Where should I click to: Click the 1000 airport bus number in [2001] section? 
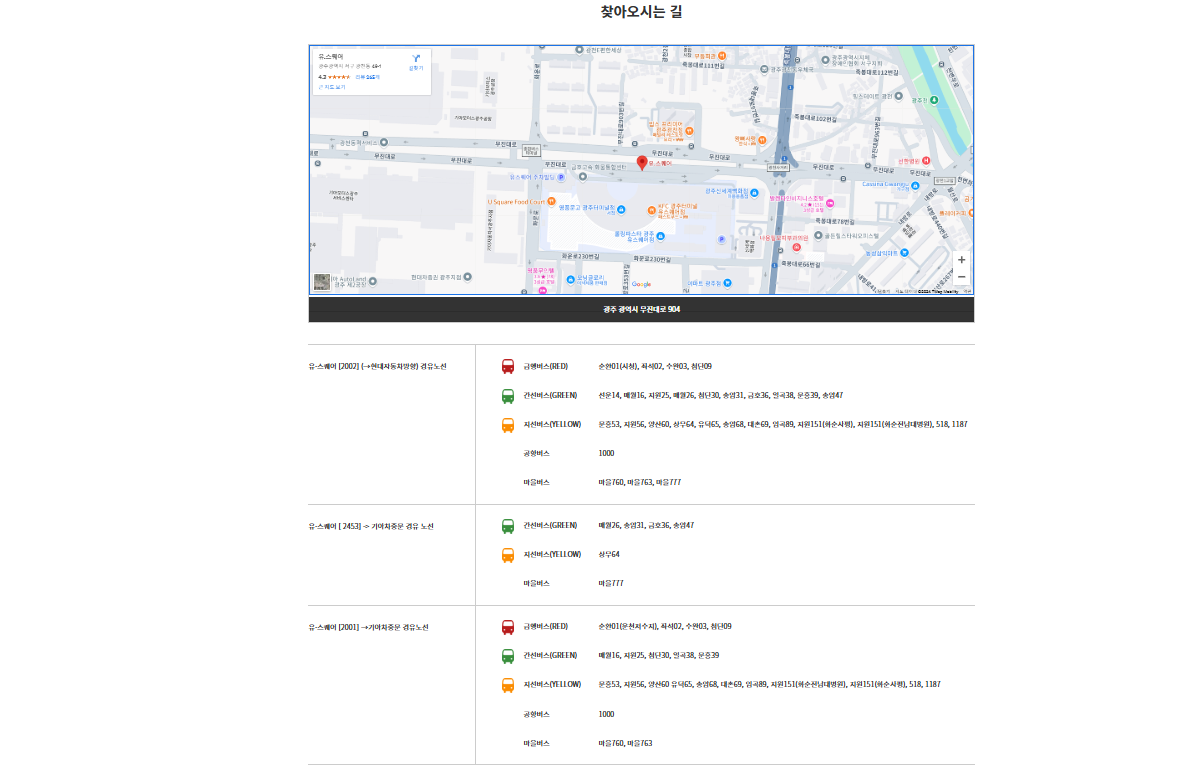pos(607,714)
